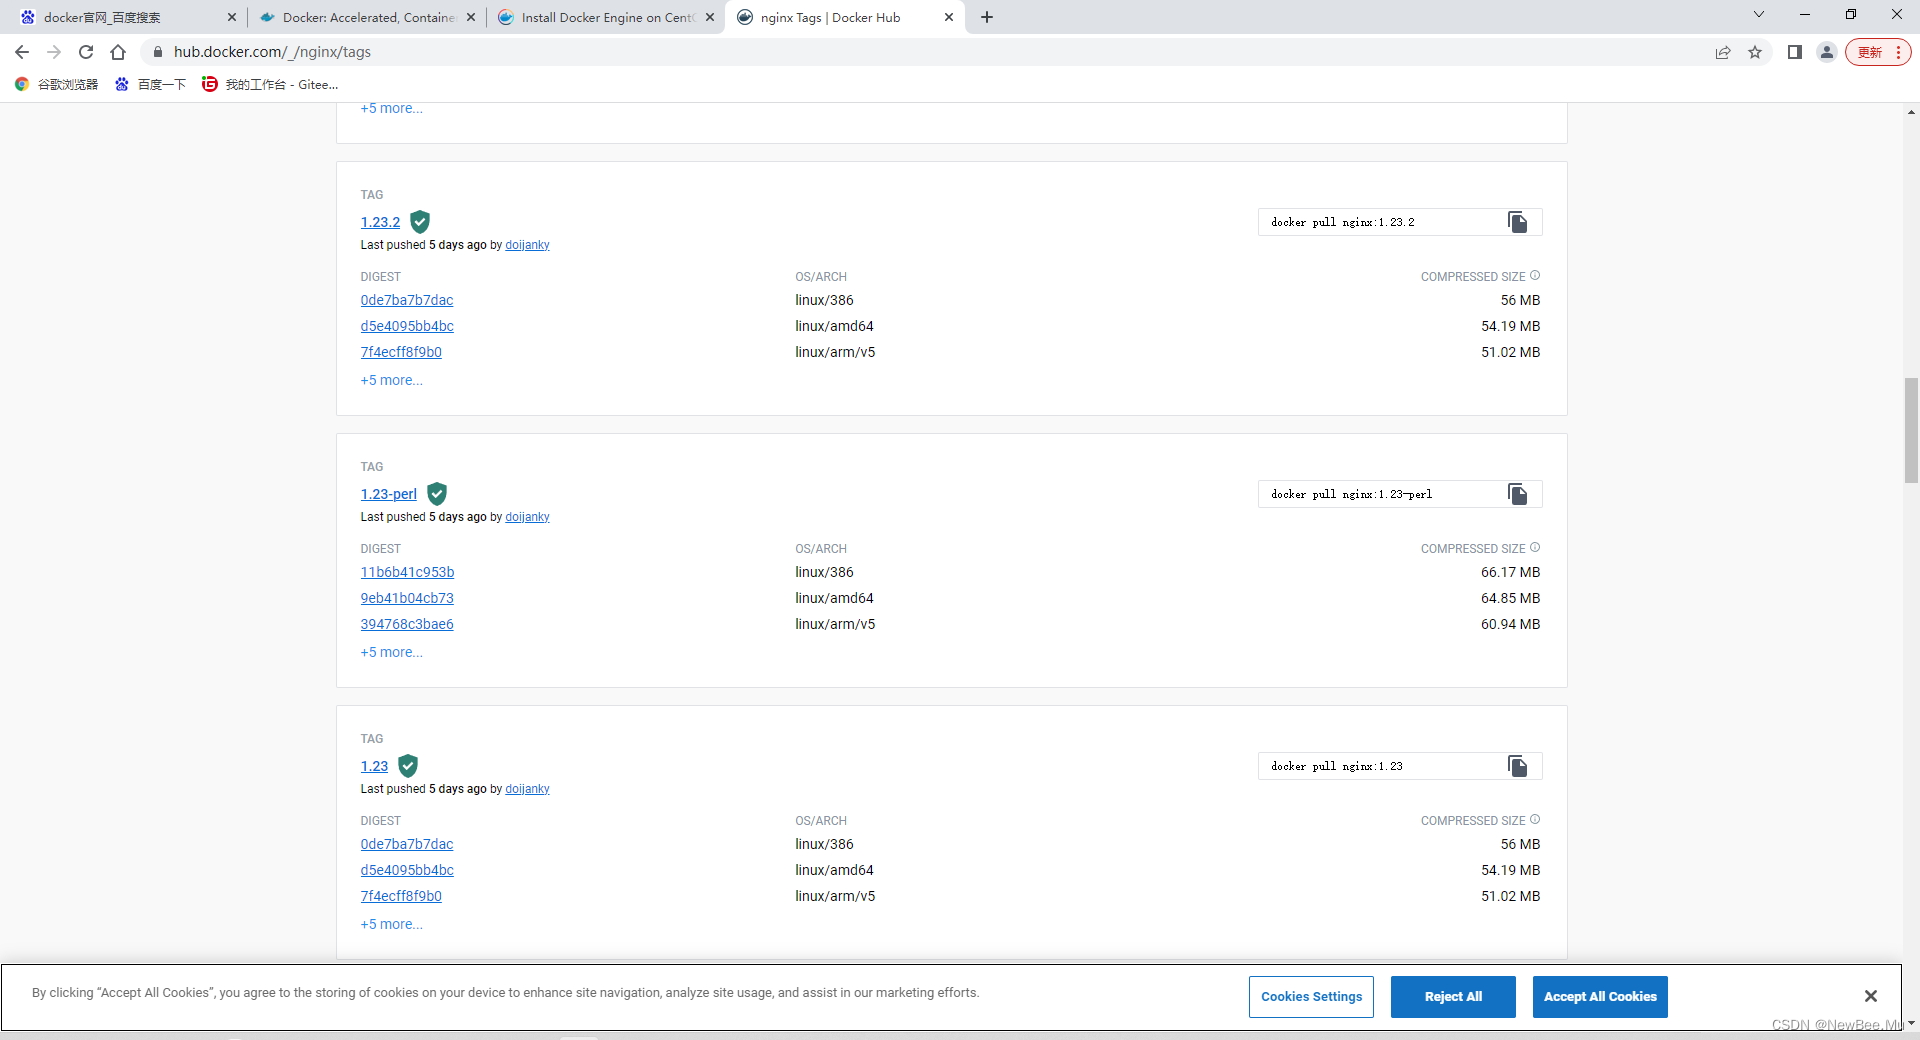Screen dimensions: 1920x1040
Task: Close the Install Docker Engine tab
Action: tap(710, 17)
